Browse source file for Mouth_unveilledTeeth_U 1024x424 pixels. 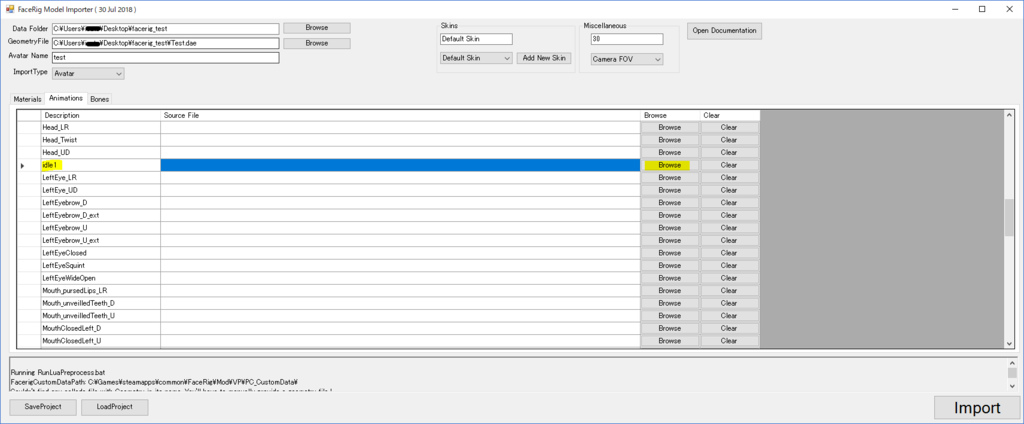pyautogui.click(x=669, y=316)
